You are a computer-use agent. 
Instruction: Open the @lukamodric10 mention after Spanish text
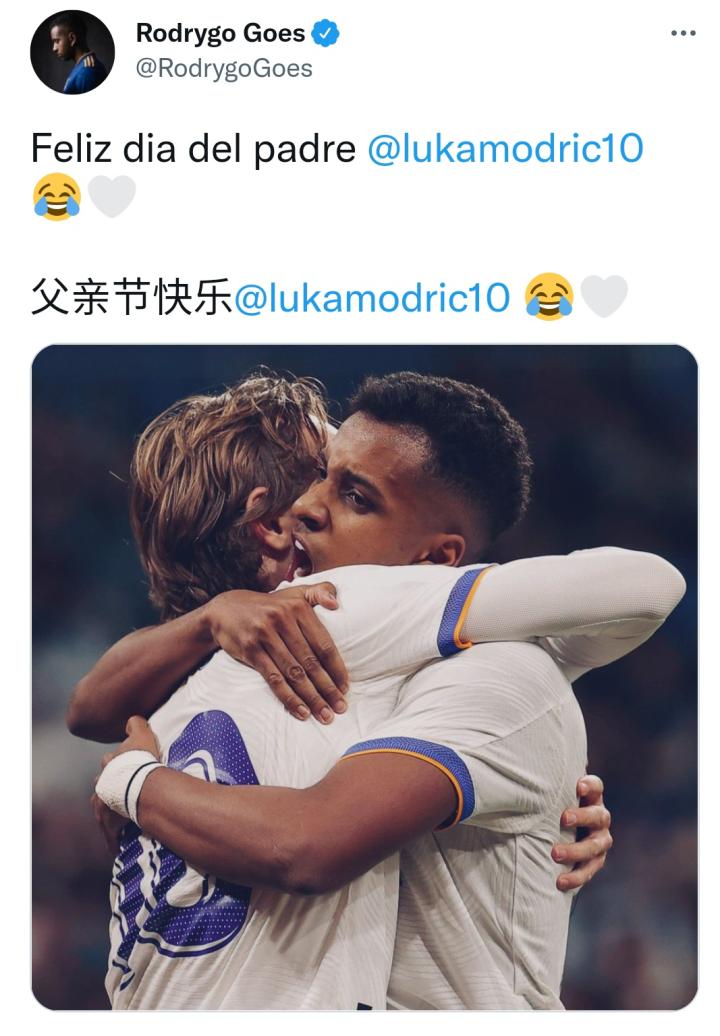[x=505, y=148]
